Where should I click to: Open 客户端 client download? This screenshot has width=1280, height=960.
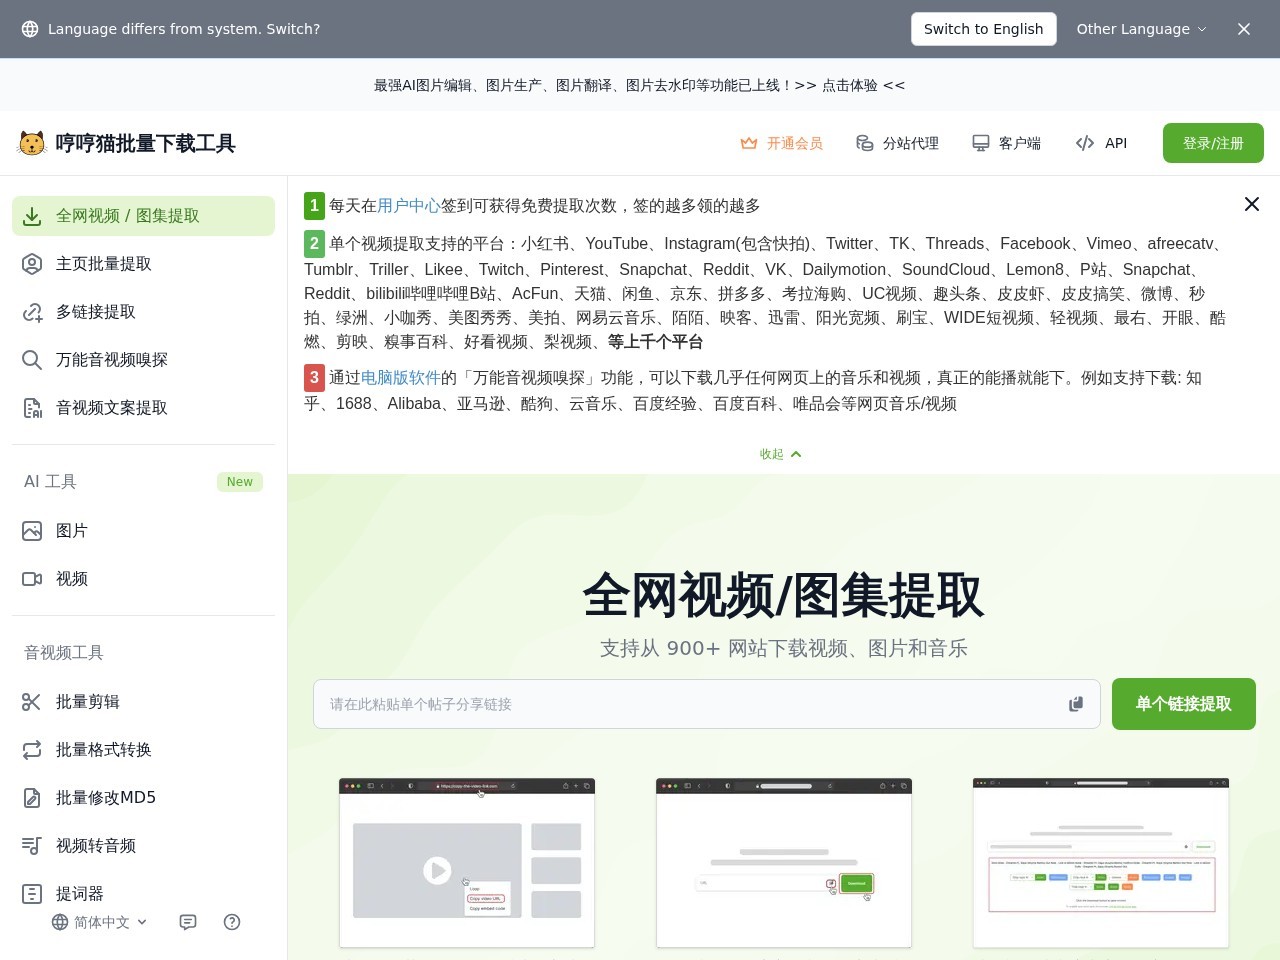point(1019,143)
